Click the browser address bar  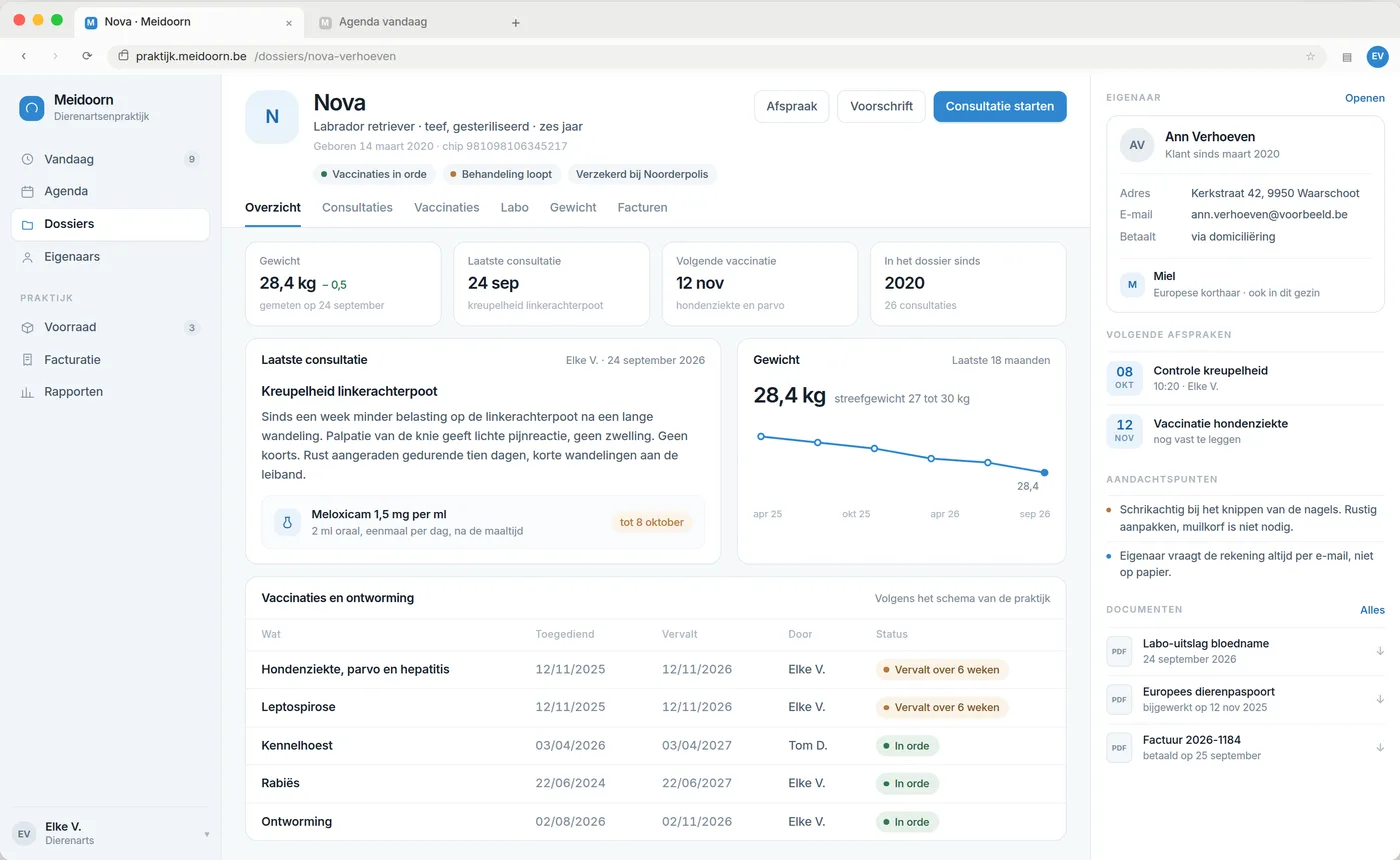(x=716, y=56)
